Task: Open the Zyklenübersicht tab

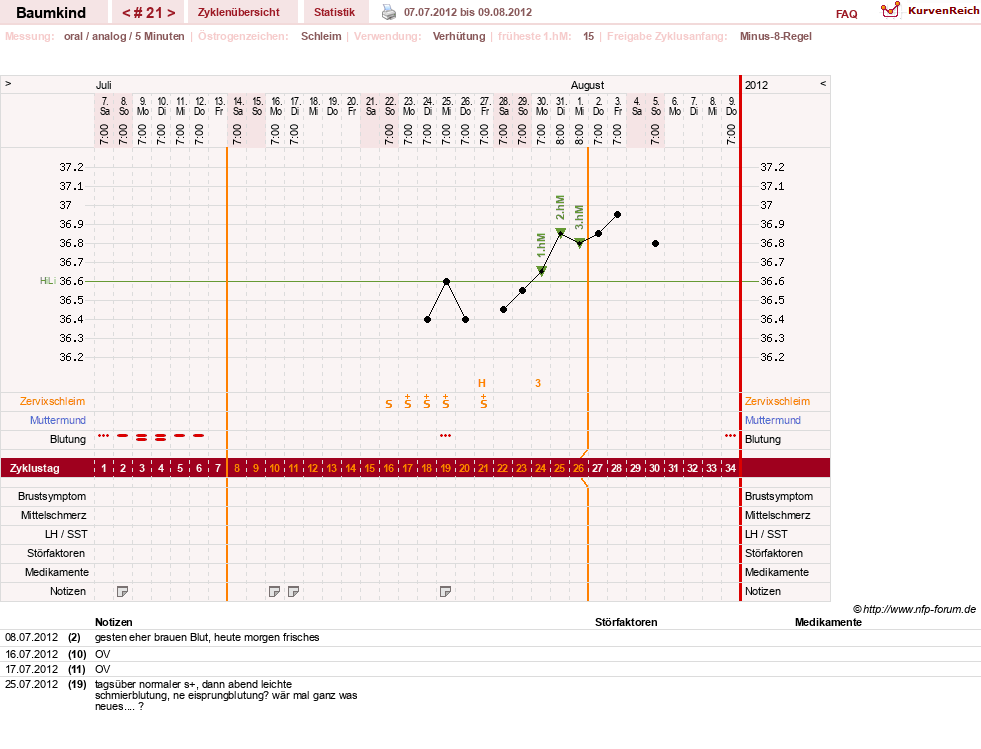Action: (x=238, y=12)
